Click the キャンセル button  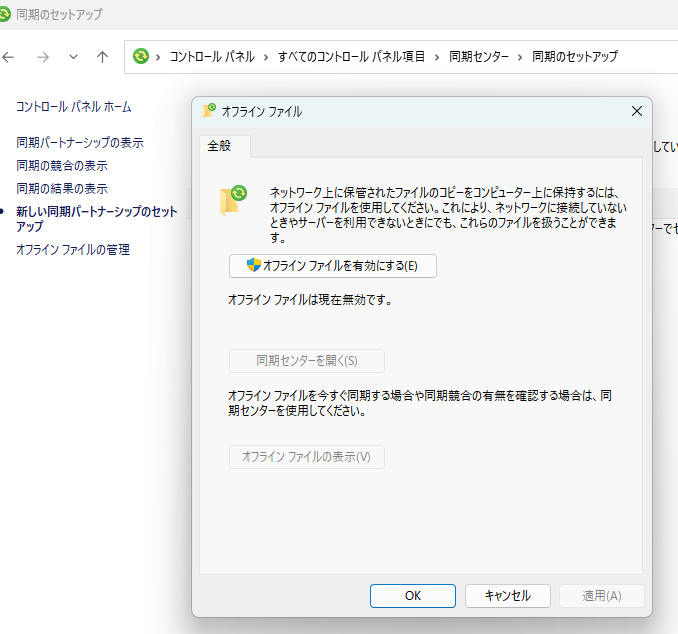click(508, 596)
